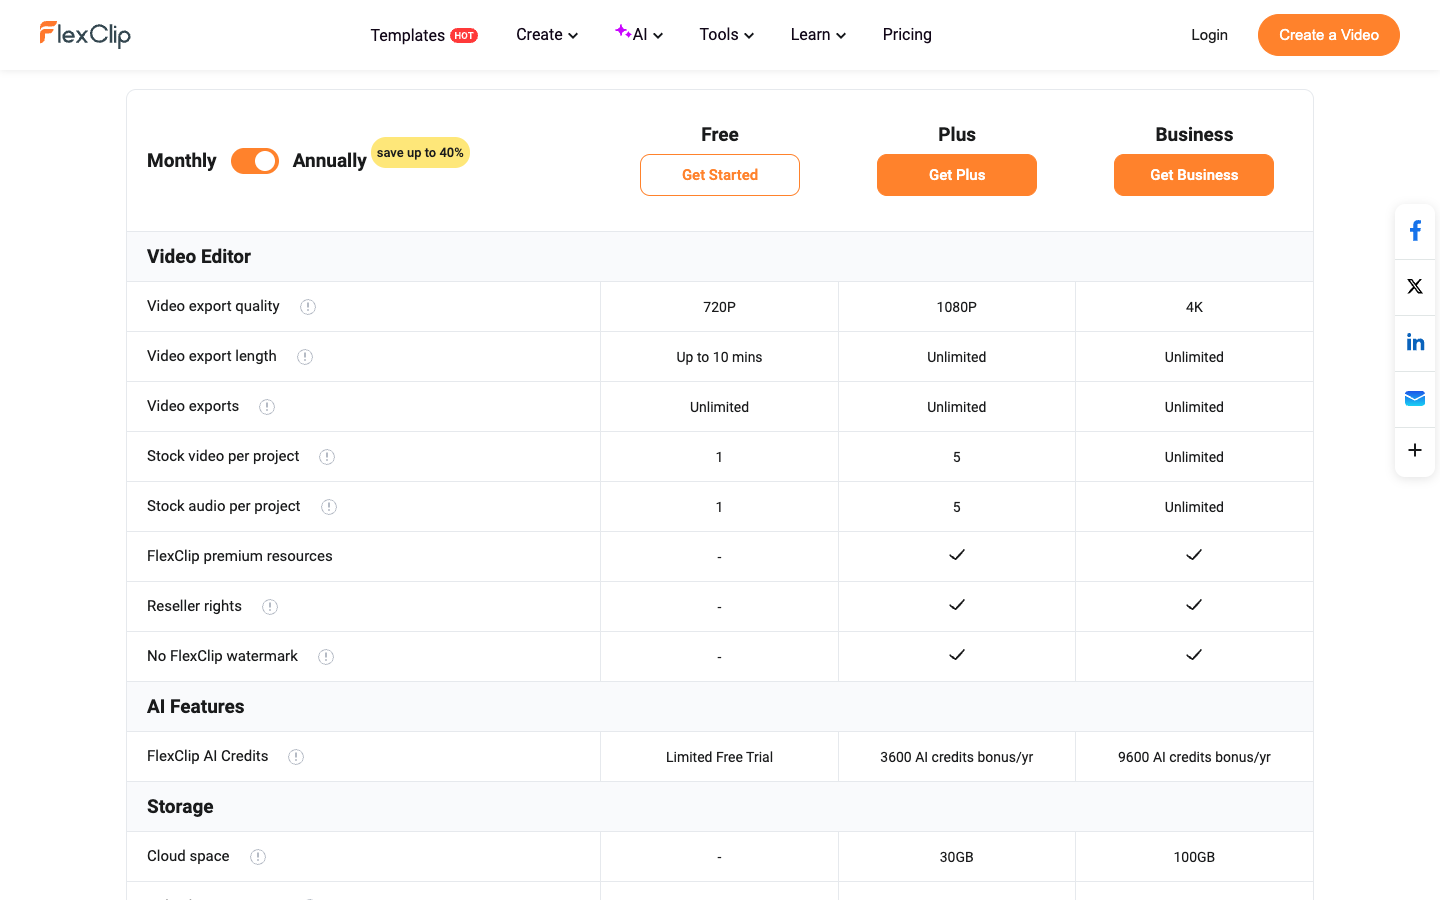Share page via email icon
This screenshot has height=900, width=1440.
[x=1415, y=398]
